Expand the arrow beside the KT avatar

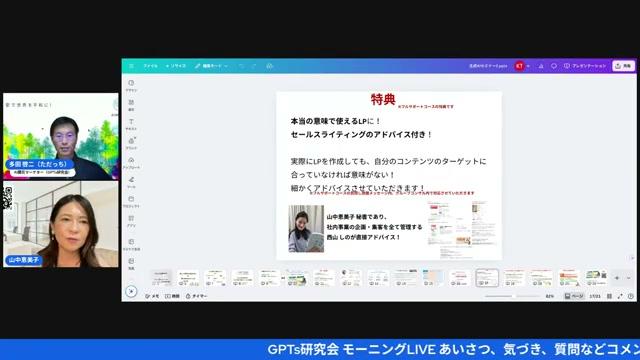[x=528, y=66]
